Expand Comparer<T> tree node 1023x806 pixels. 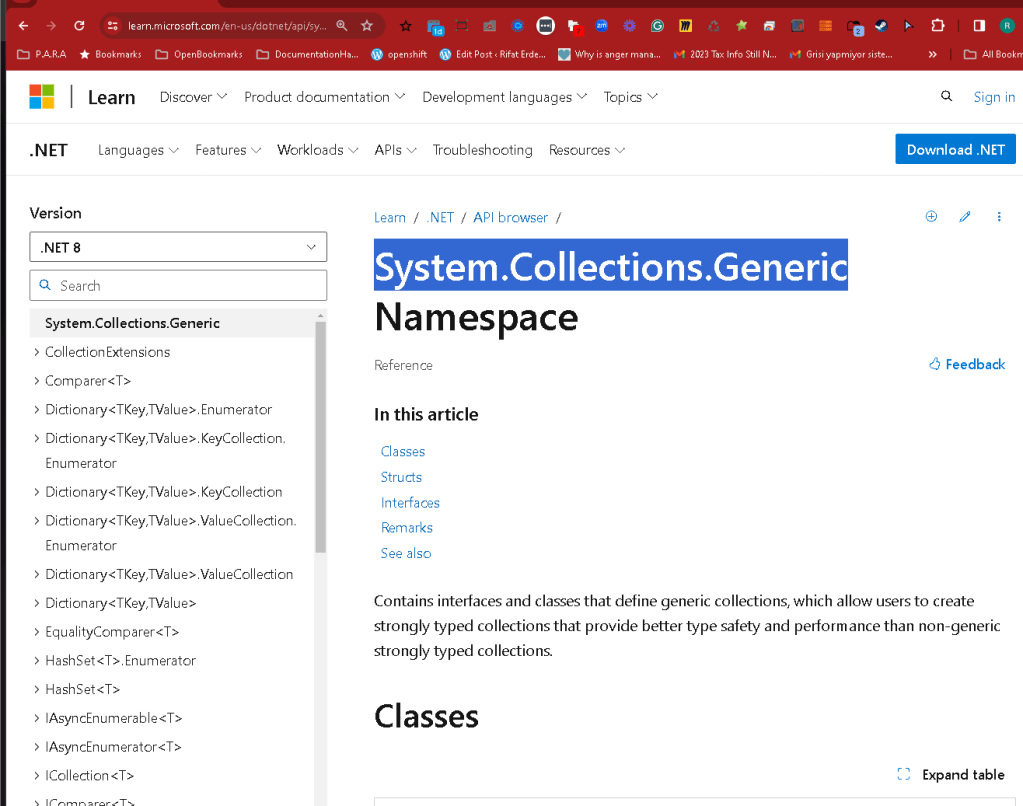click(x=36, y=380)
